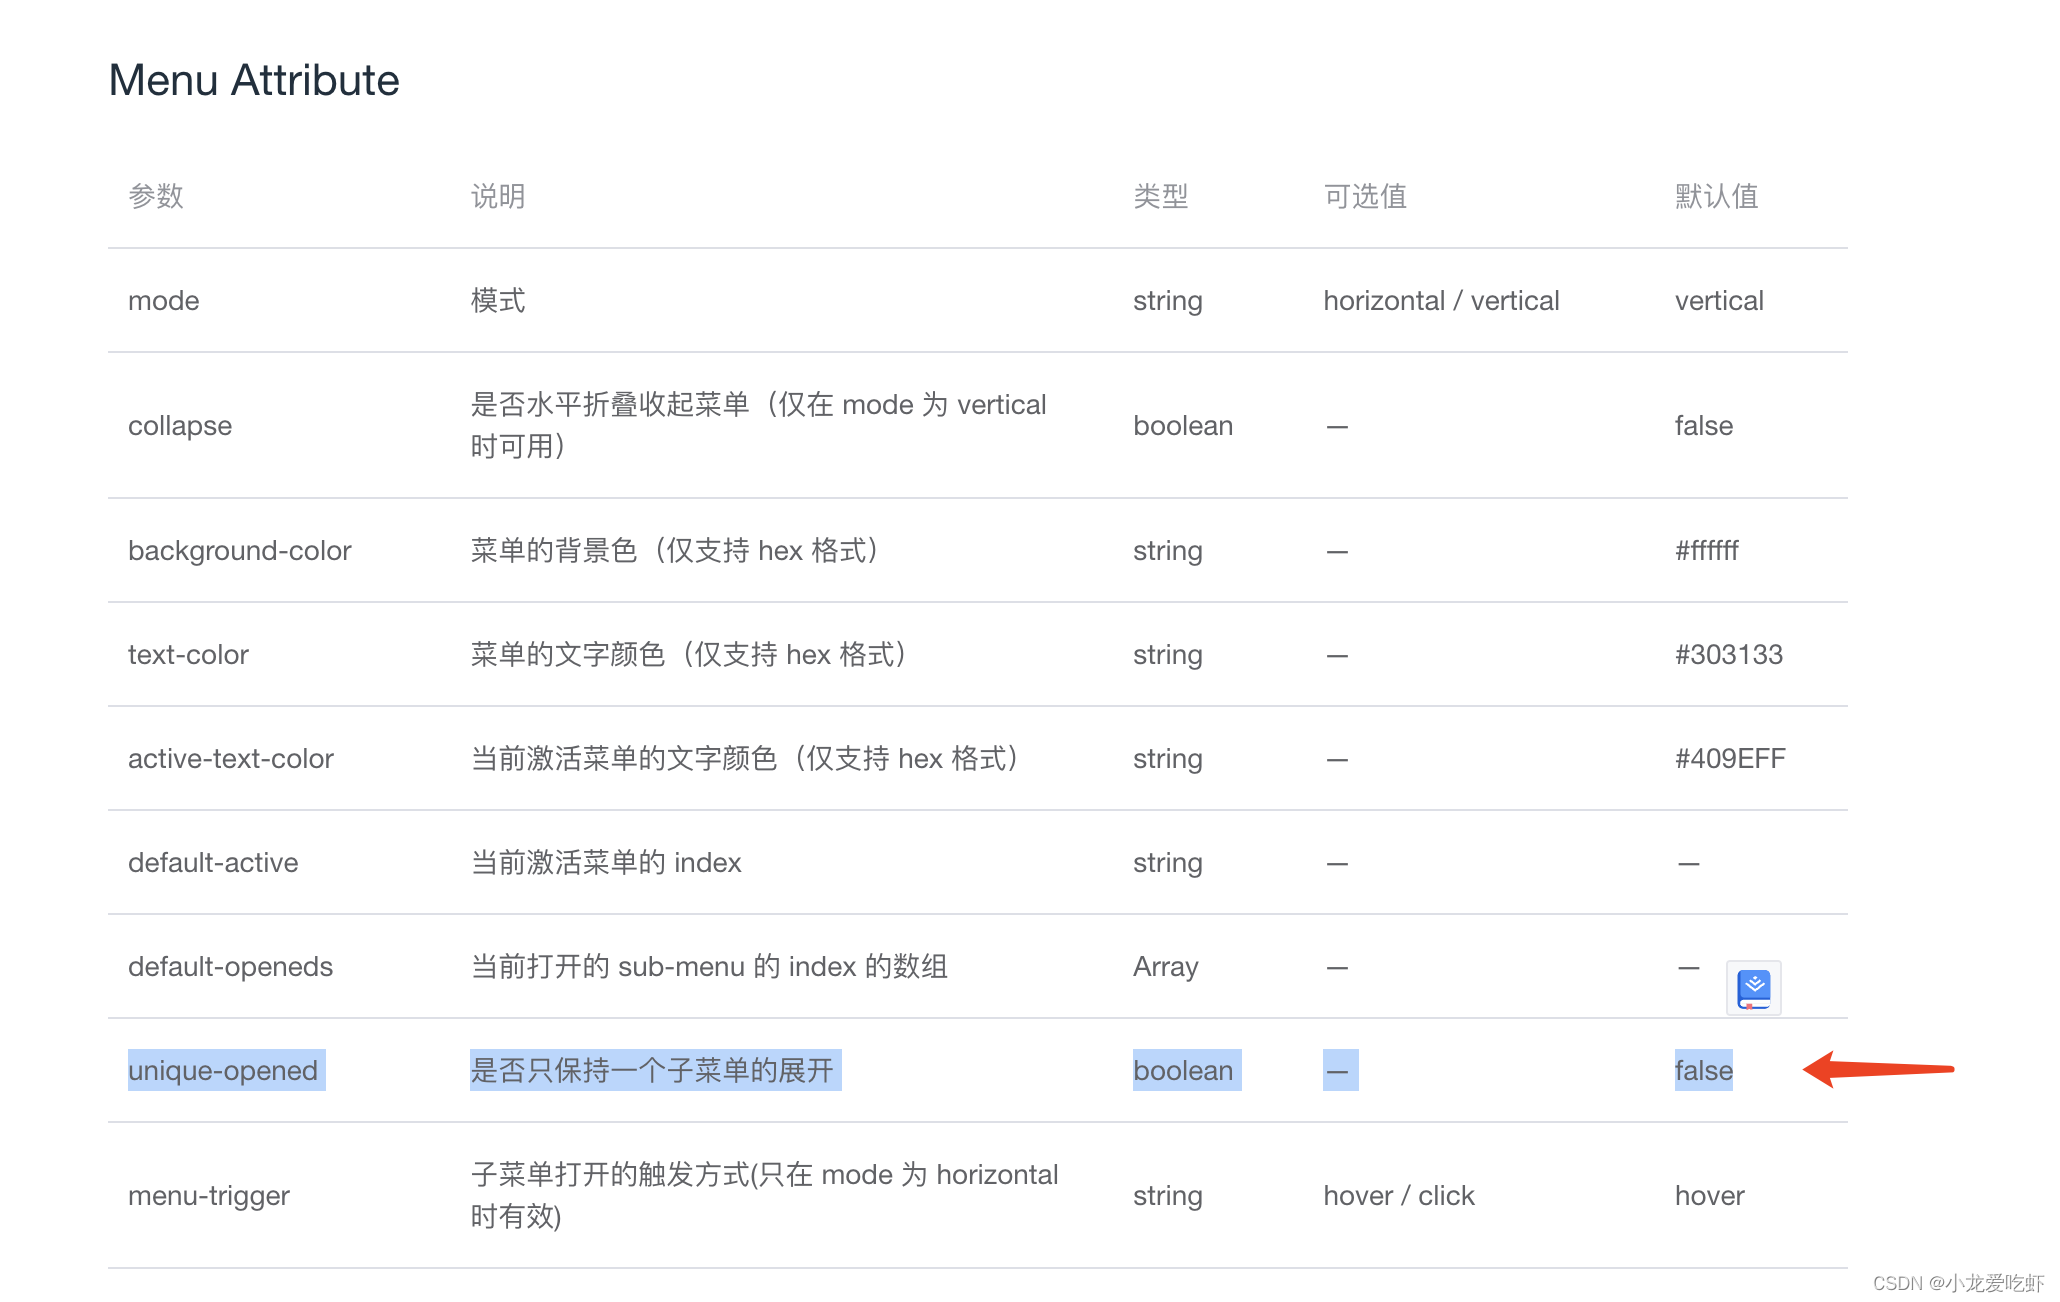The width and height of the screenshot is (2060, 1302).
Task: Select the 'default-active' parameter name
Action: click(213, 863)
